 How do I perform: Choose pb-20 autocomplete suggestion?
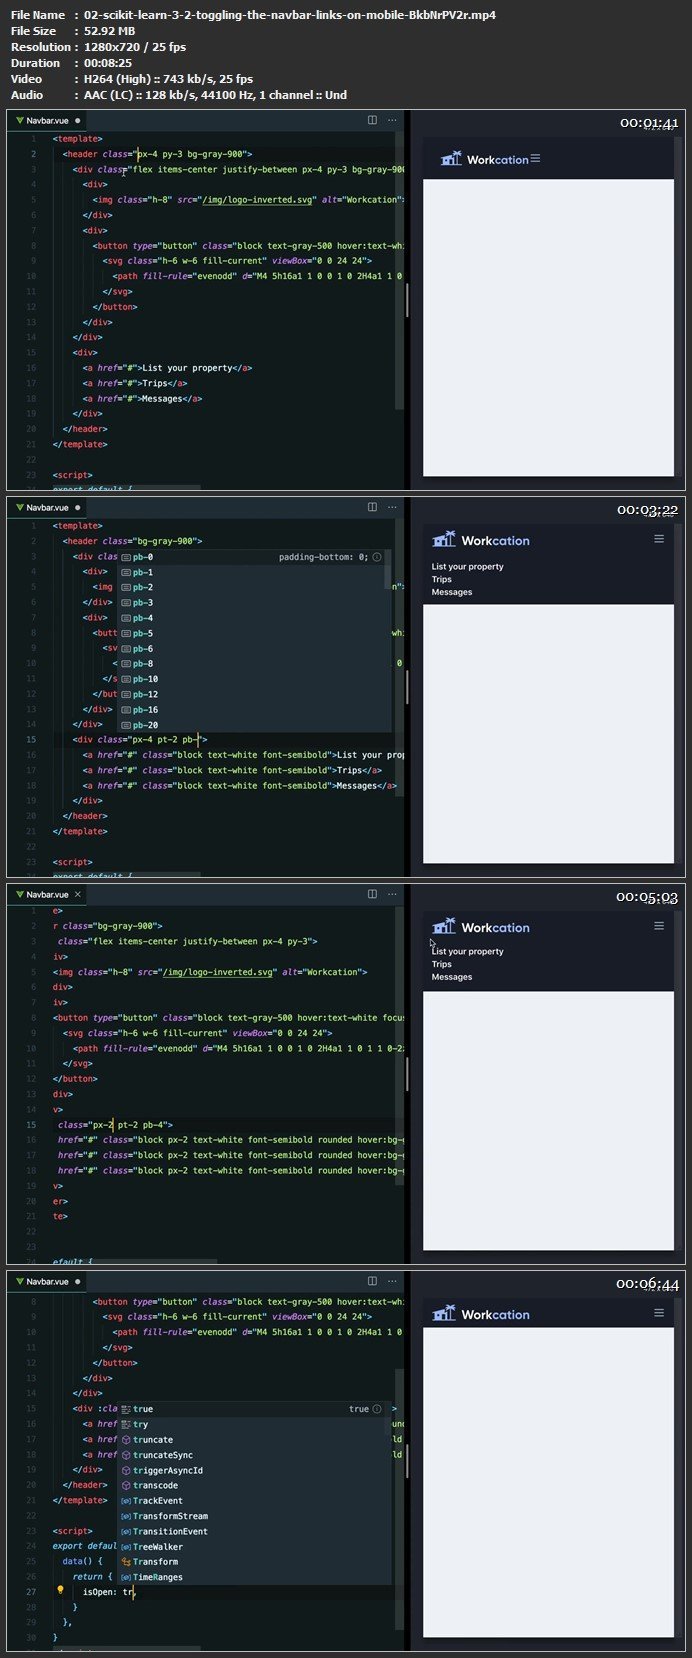(x=252, y=725)
